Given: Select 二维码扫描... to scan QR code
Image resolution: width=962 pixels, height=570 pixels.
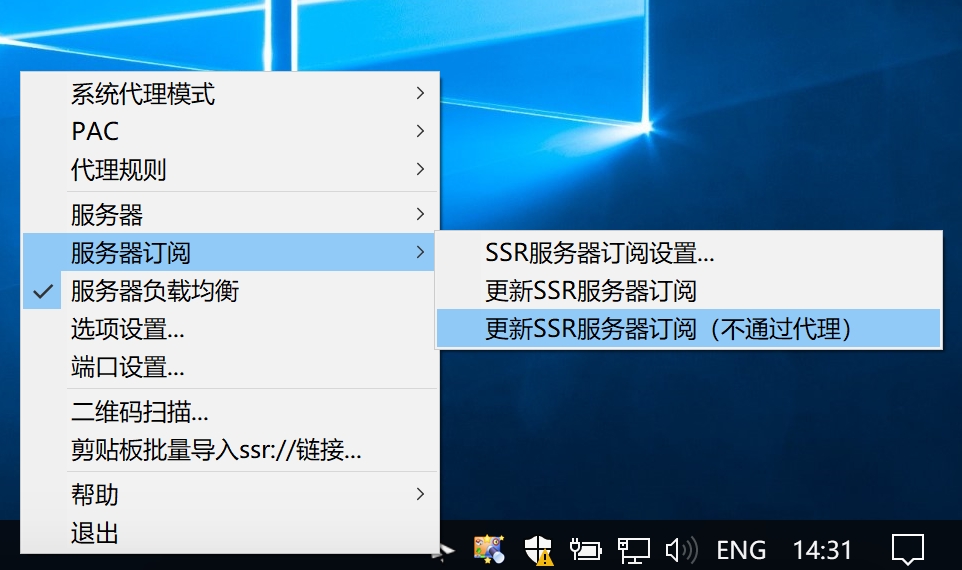Looking at the screenshot, I should coord(139,411).
